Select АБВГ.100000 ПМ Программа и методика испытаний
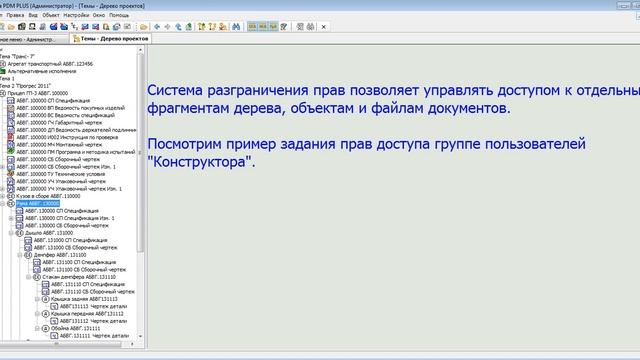Viewport: 640px width, 360px height. coord(76,152)
